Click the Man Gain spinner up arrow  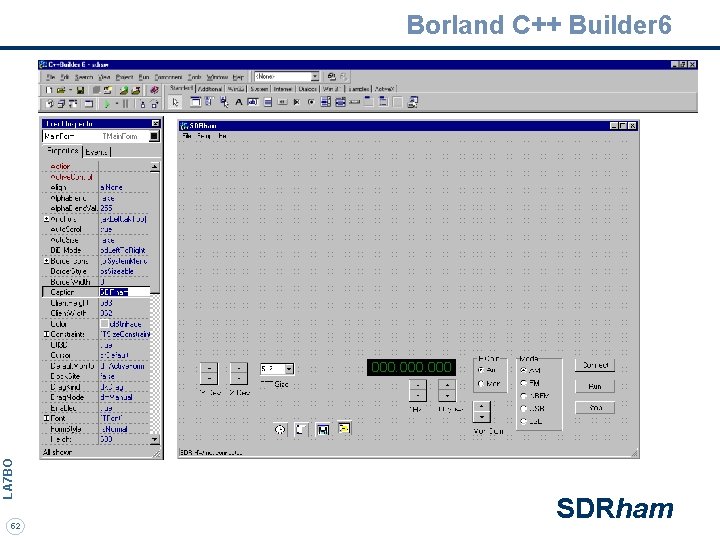coord(481,407)
